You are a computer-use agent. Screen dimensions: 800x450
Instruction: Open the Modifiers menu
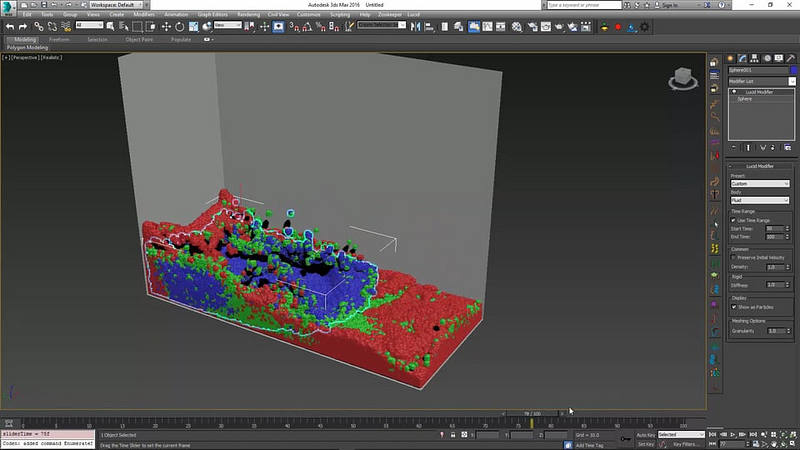pyautogui.click(x=144, y=14)
